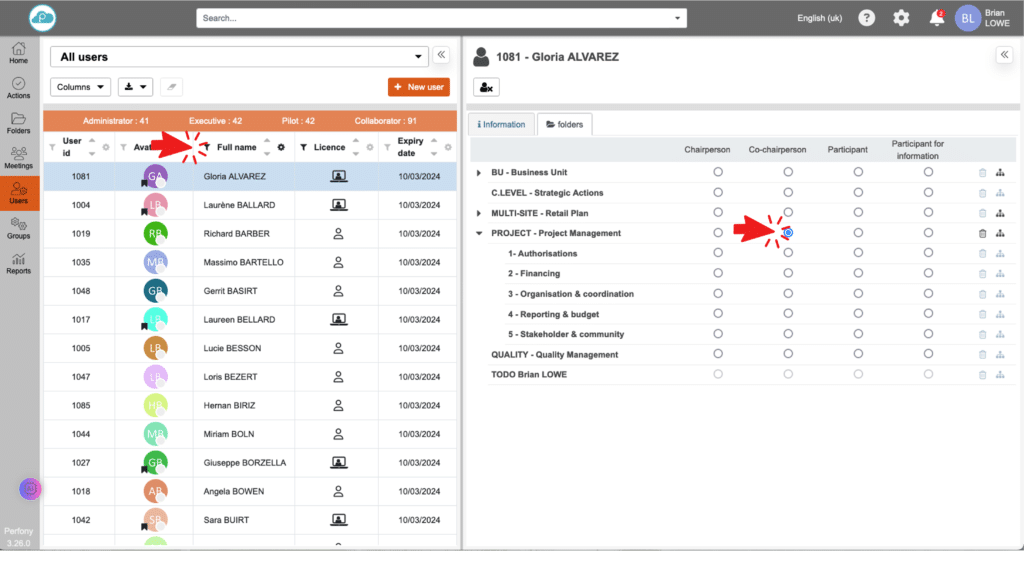Click the top search input field
The width and height of the screenshot is (1024, 576).
[x=440, y=18]
